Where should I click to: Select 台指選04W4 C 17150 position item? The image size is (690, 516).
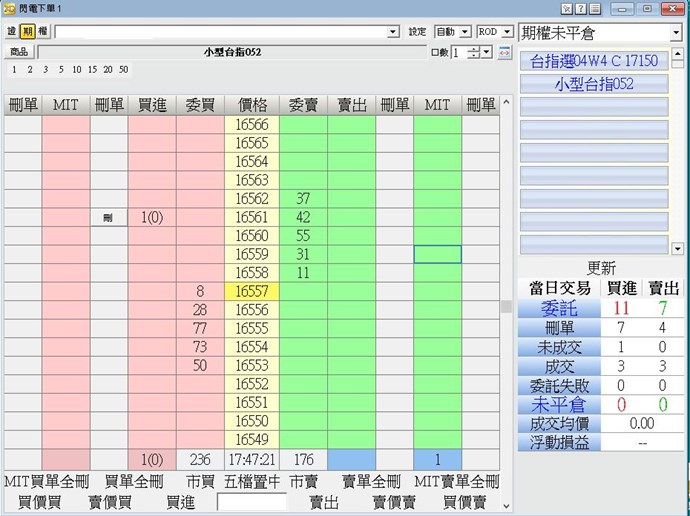click(593, 60)
